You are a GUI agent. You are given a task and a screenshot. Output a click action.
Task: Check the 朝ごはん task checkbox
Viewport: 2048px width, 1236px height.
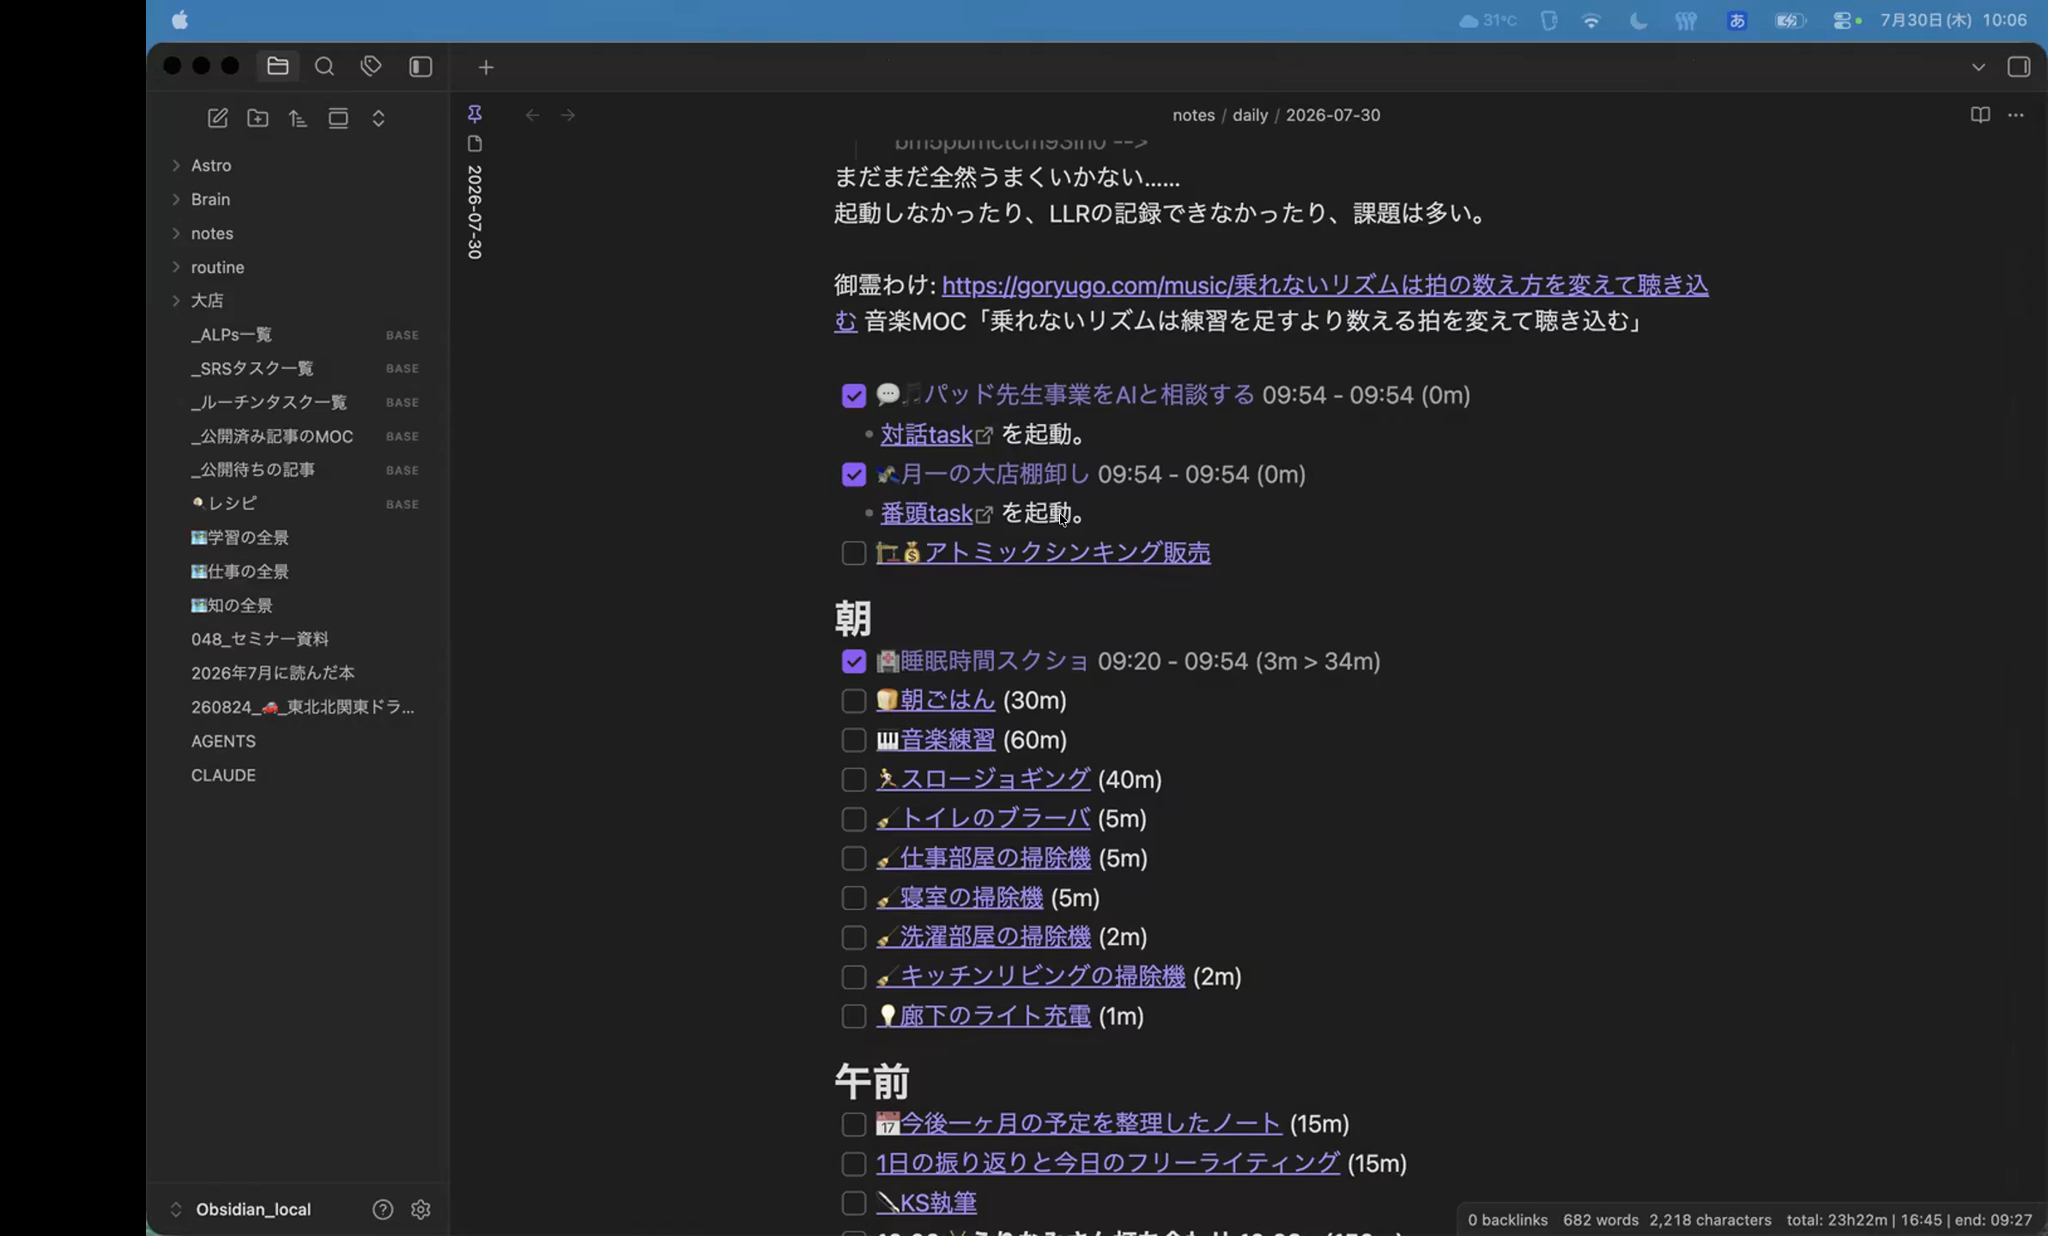coord(853,701)
